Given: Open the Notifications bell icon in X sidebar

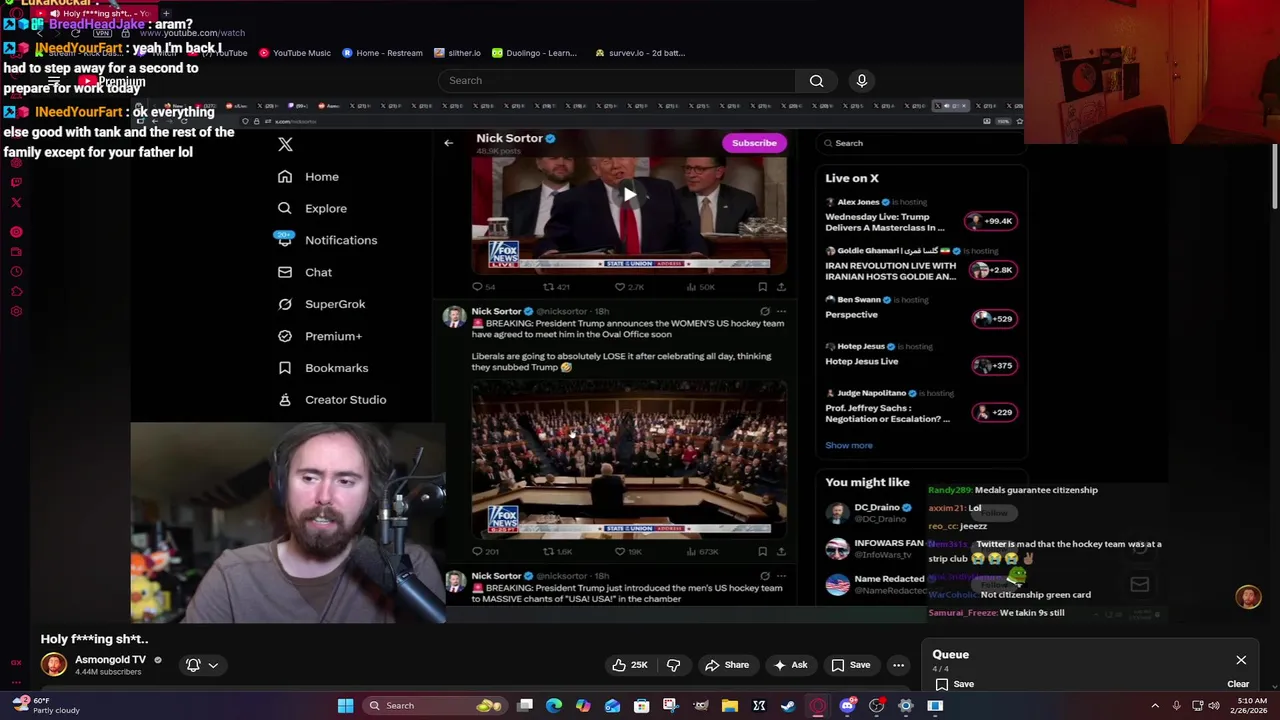Looking at the screenshot, I should pyautogui.click(x=285, y=240).
